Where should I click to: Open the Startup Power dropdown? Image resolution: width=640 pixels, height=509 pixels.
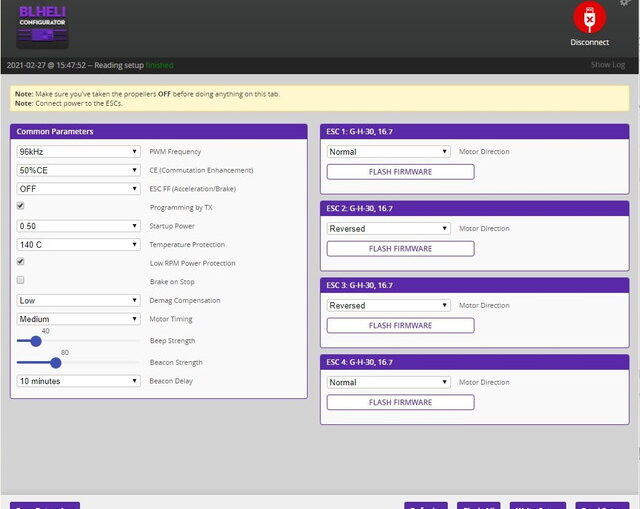[x=78, y=226]
